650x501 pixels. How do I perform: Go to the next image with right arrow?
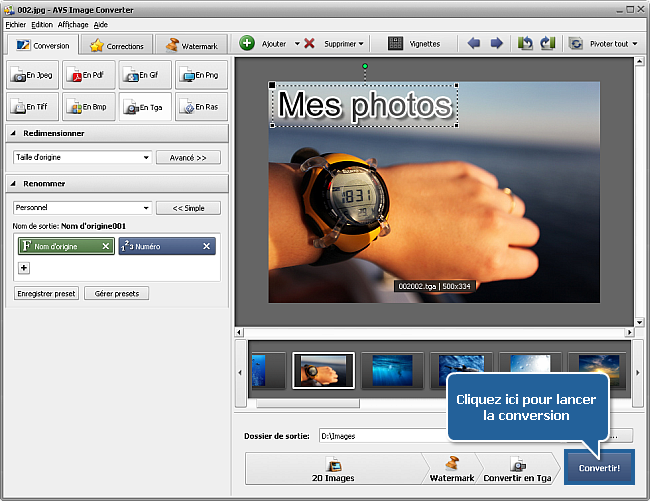tap(495, 44)
